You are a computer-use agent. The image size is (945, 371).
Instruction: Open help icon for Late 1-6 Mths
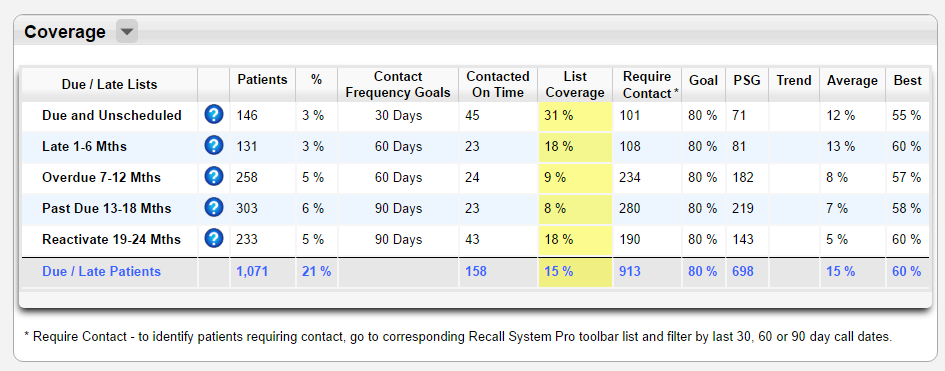(x=214, y=145)
